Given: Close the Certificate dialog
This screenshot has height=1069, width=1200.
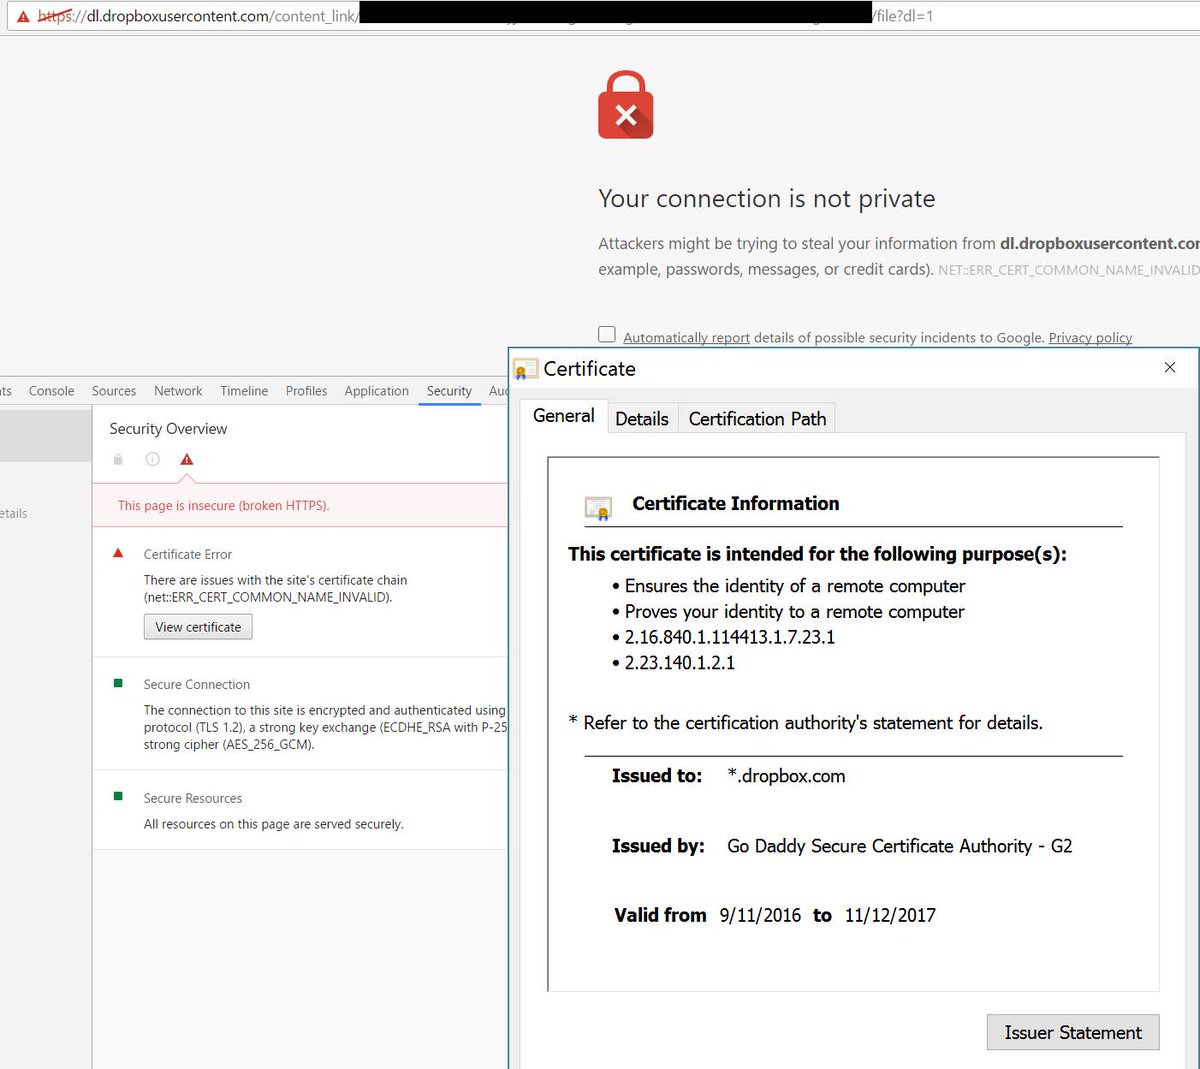Looking at the screenshot, I should click(1170, 367).
